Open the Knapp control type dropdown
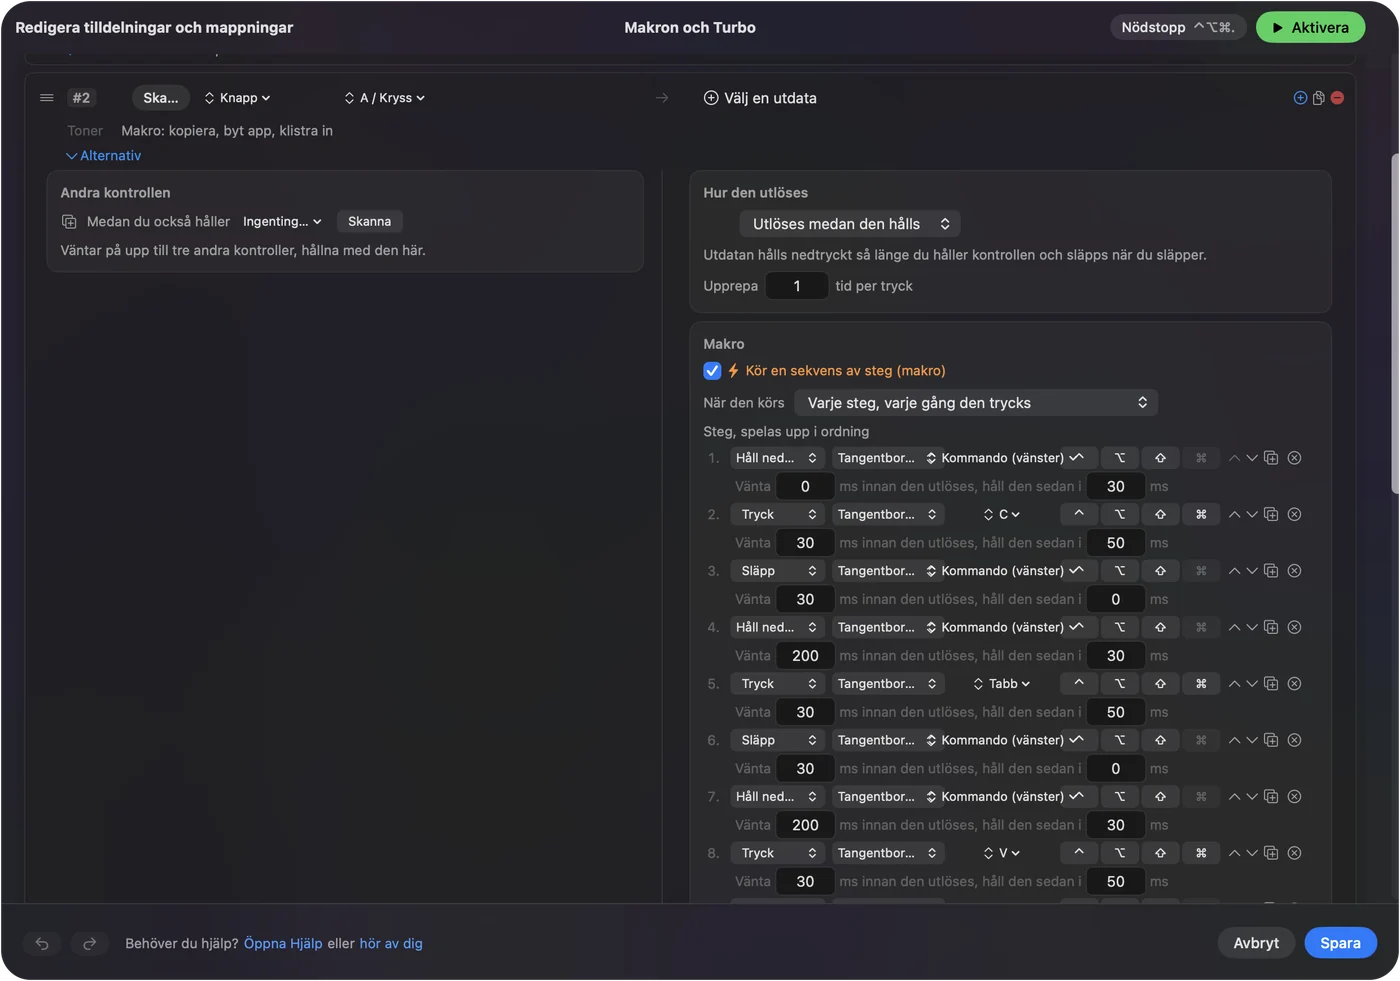 pyautogui.click(x=237, y=98)
